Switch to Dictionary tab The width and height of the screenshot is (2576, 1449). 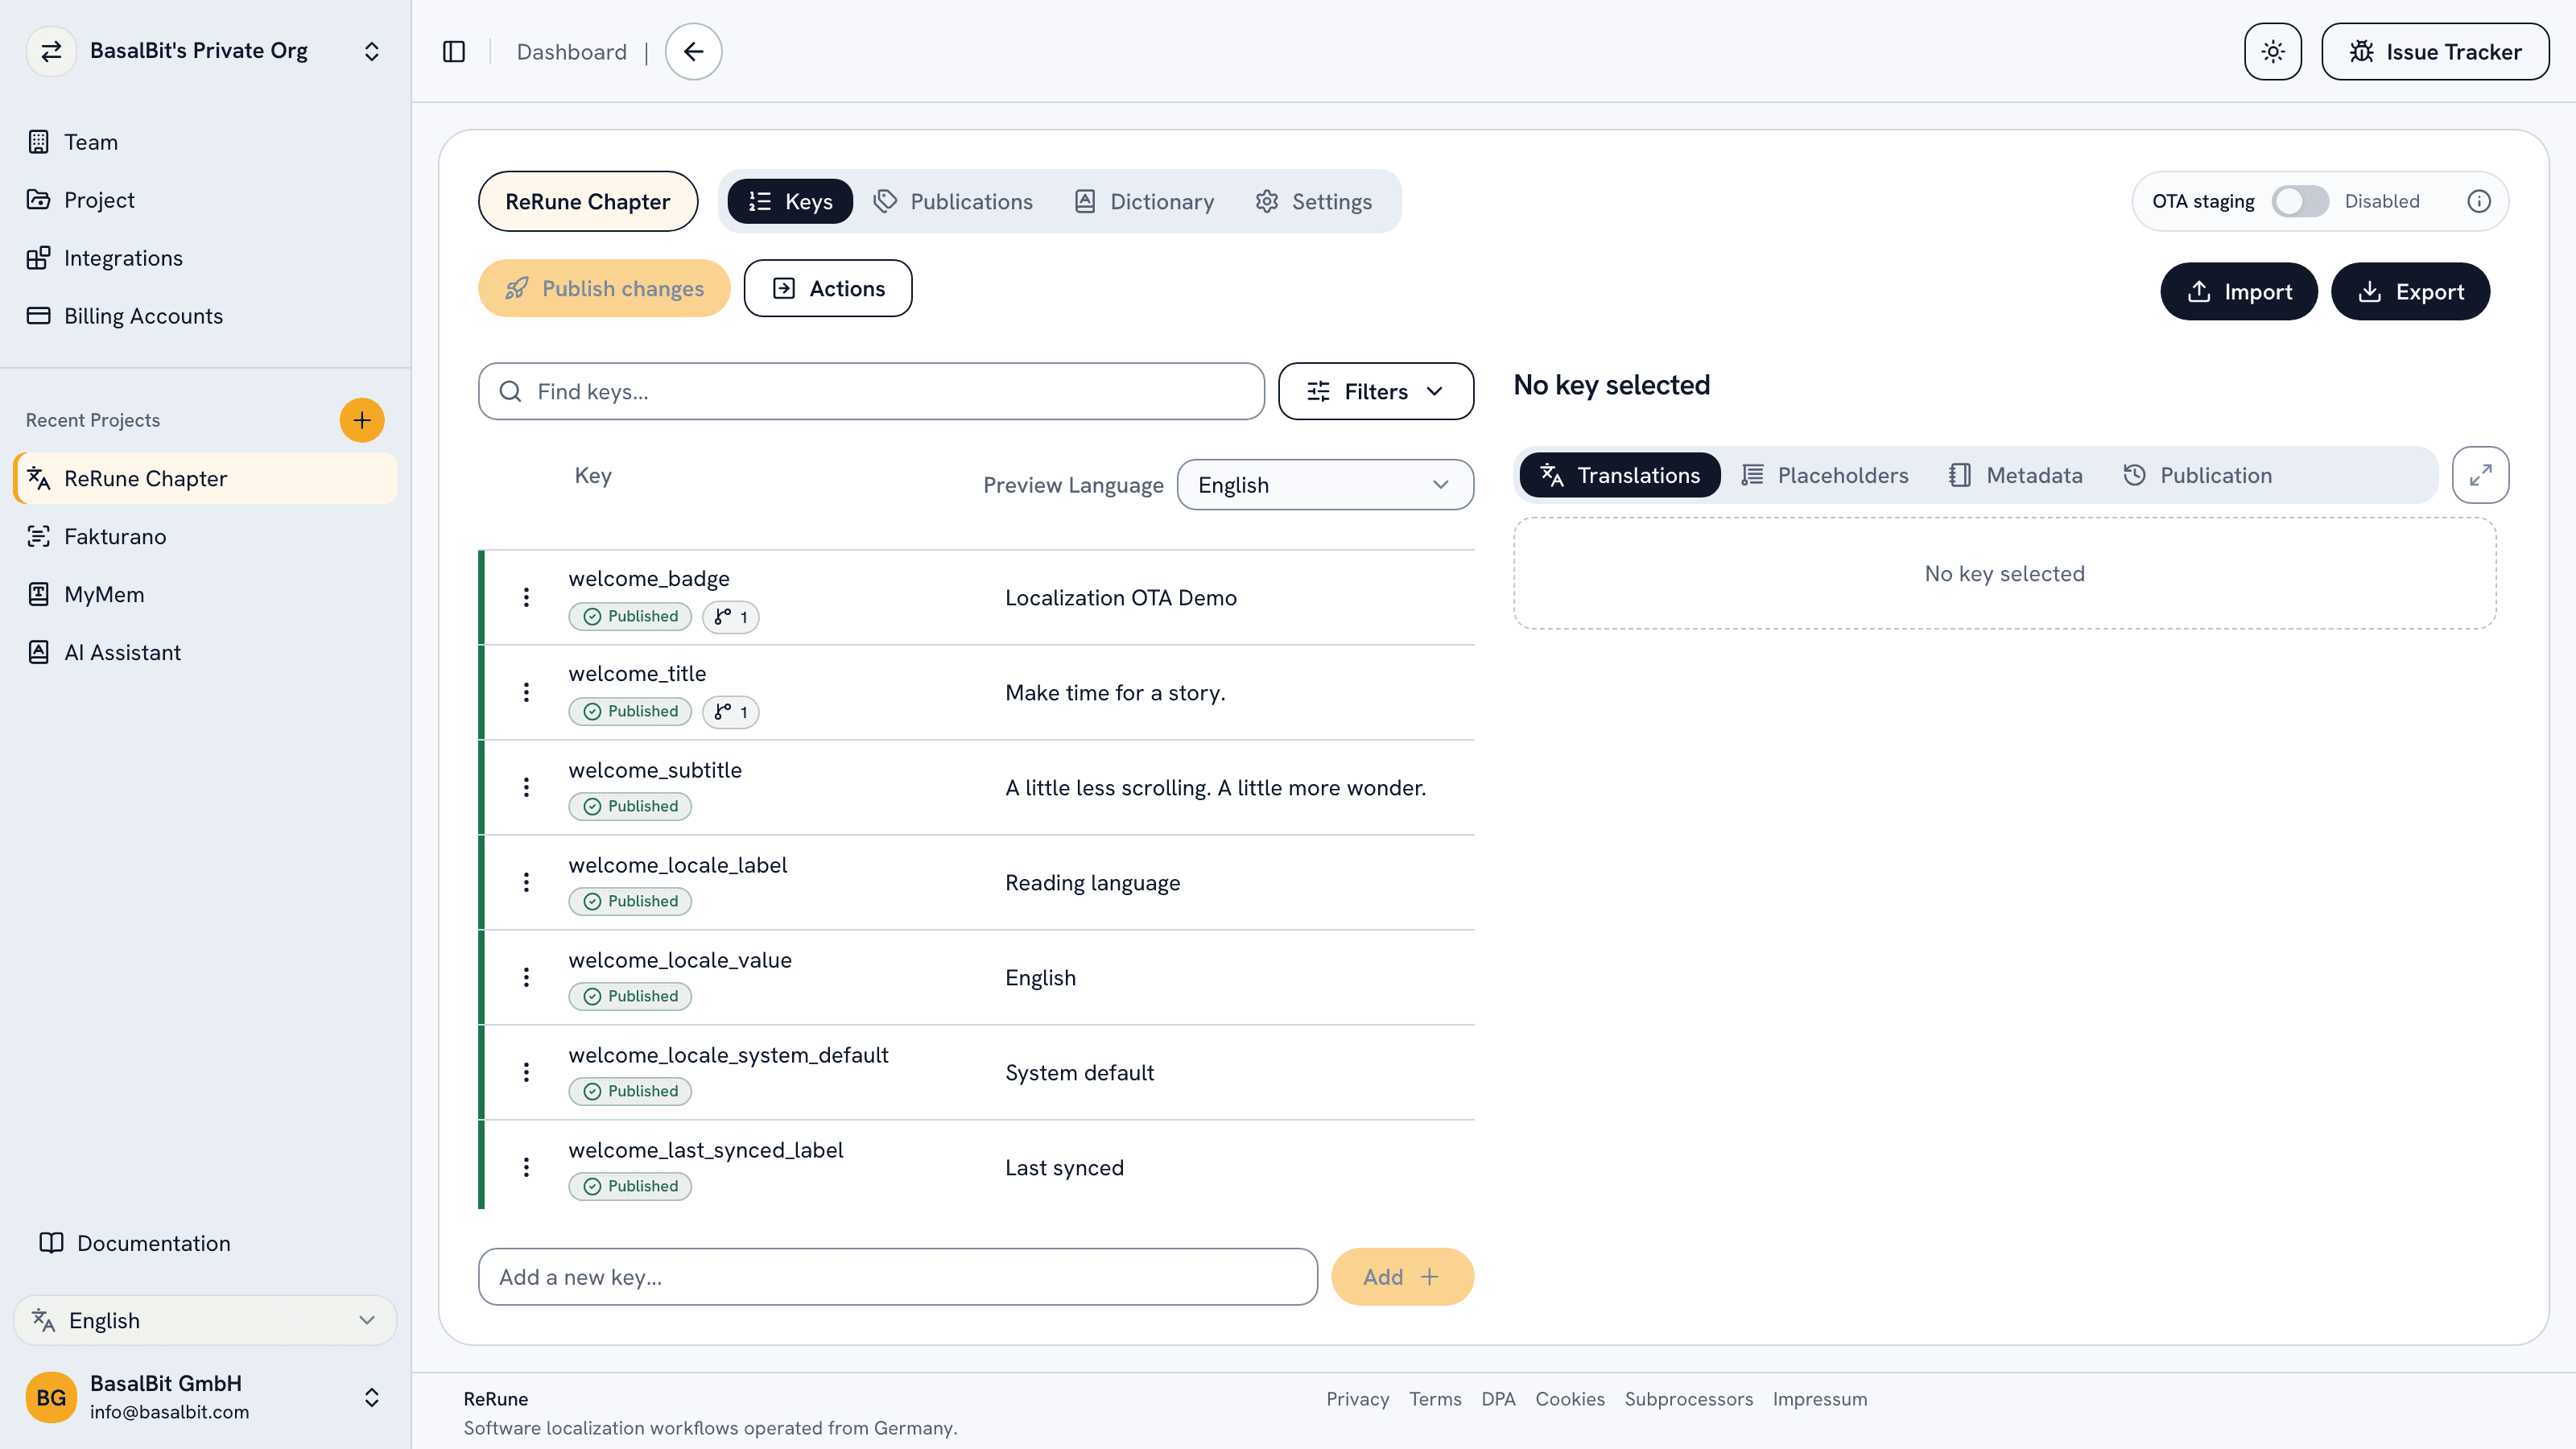(1145, 201)
